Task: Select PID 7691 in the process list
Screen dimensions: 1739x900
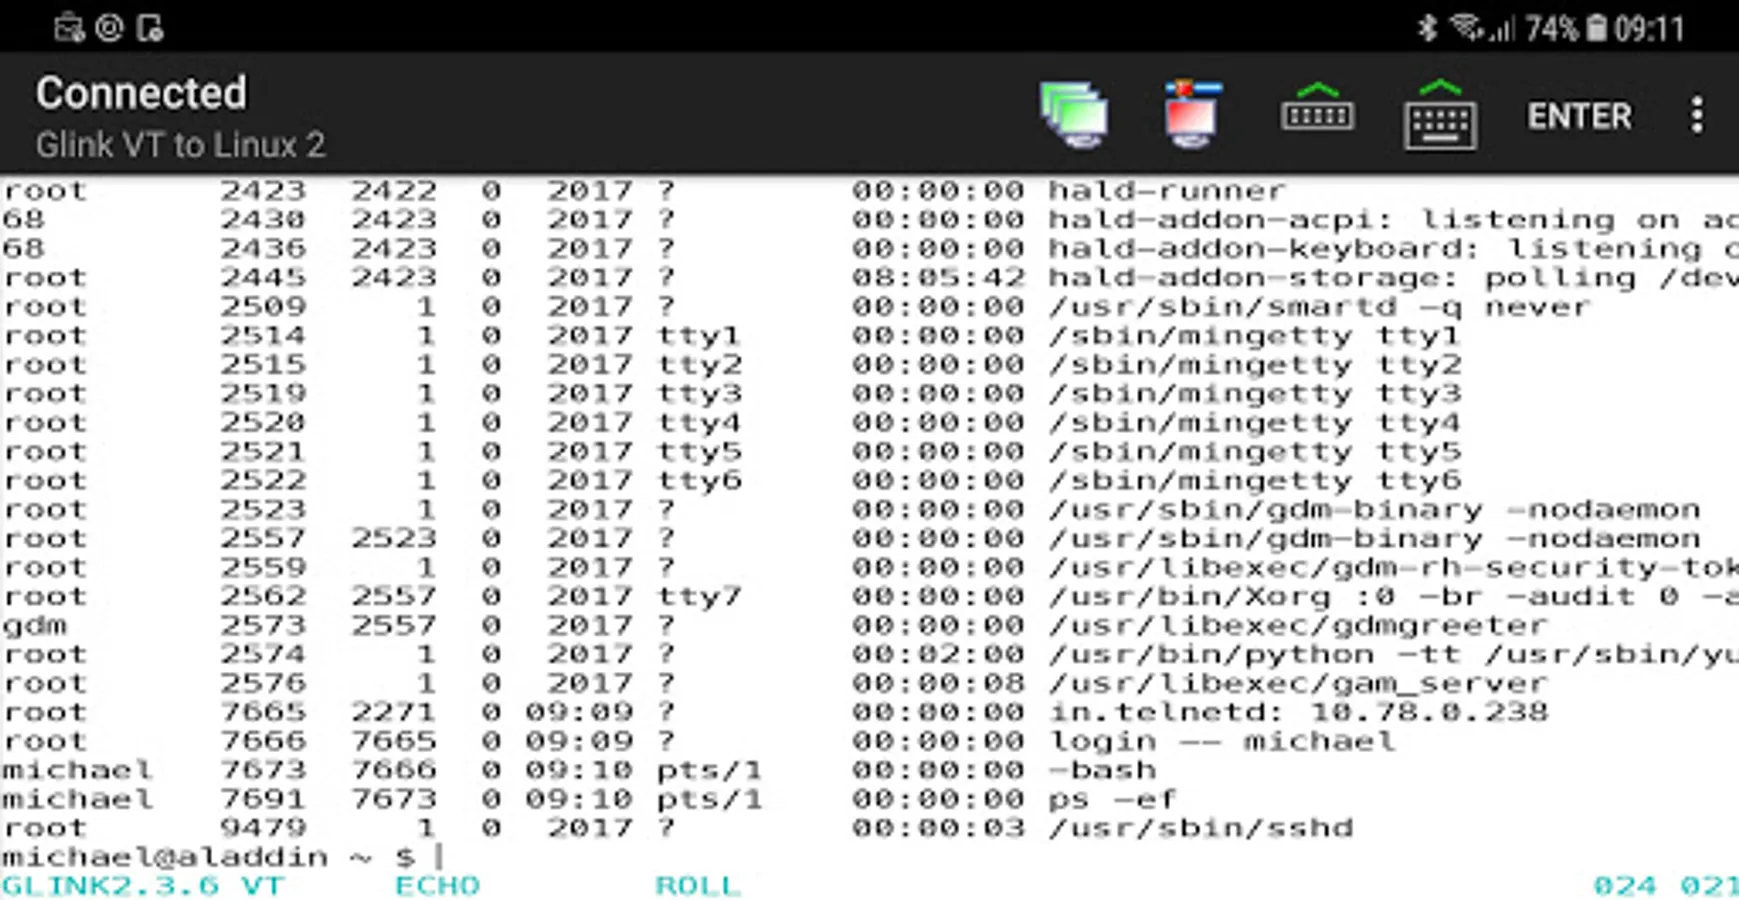Action: click(x=263, y=799)
